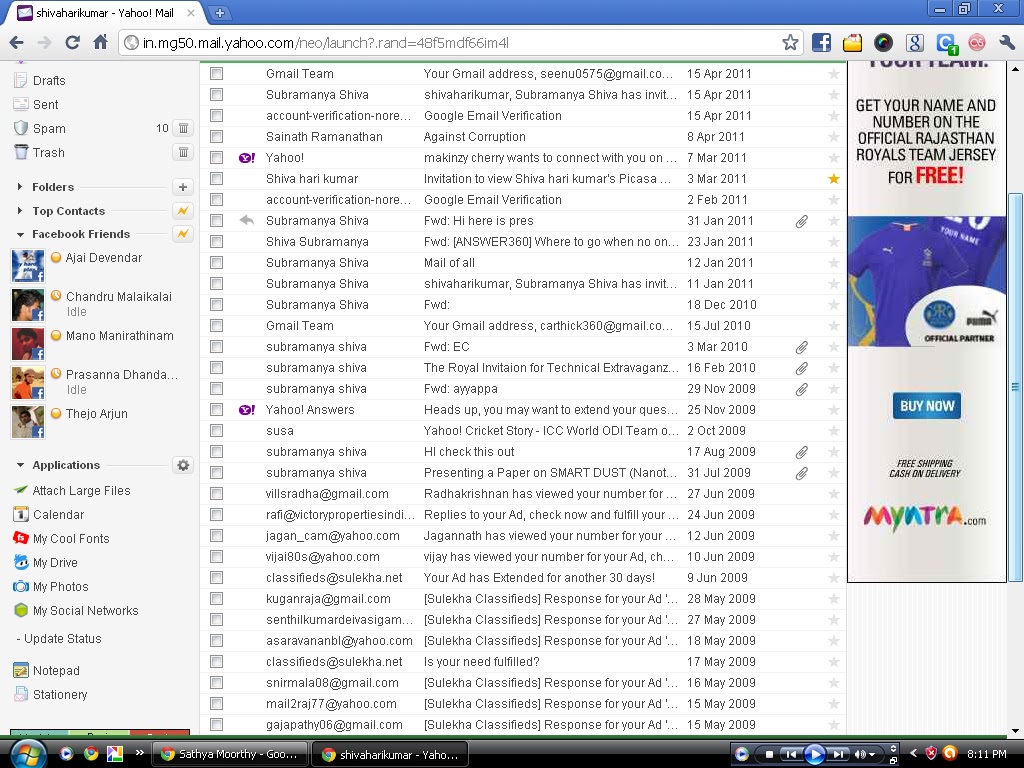Click the Google extension icon in Chrome toolbar
Viewport: 1024px width, 768px height.
tap(915, 43)
